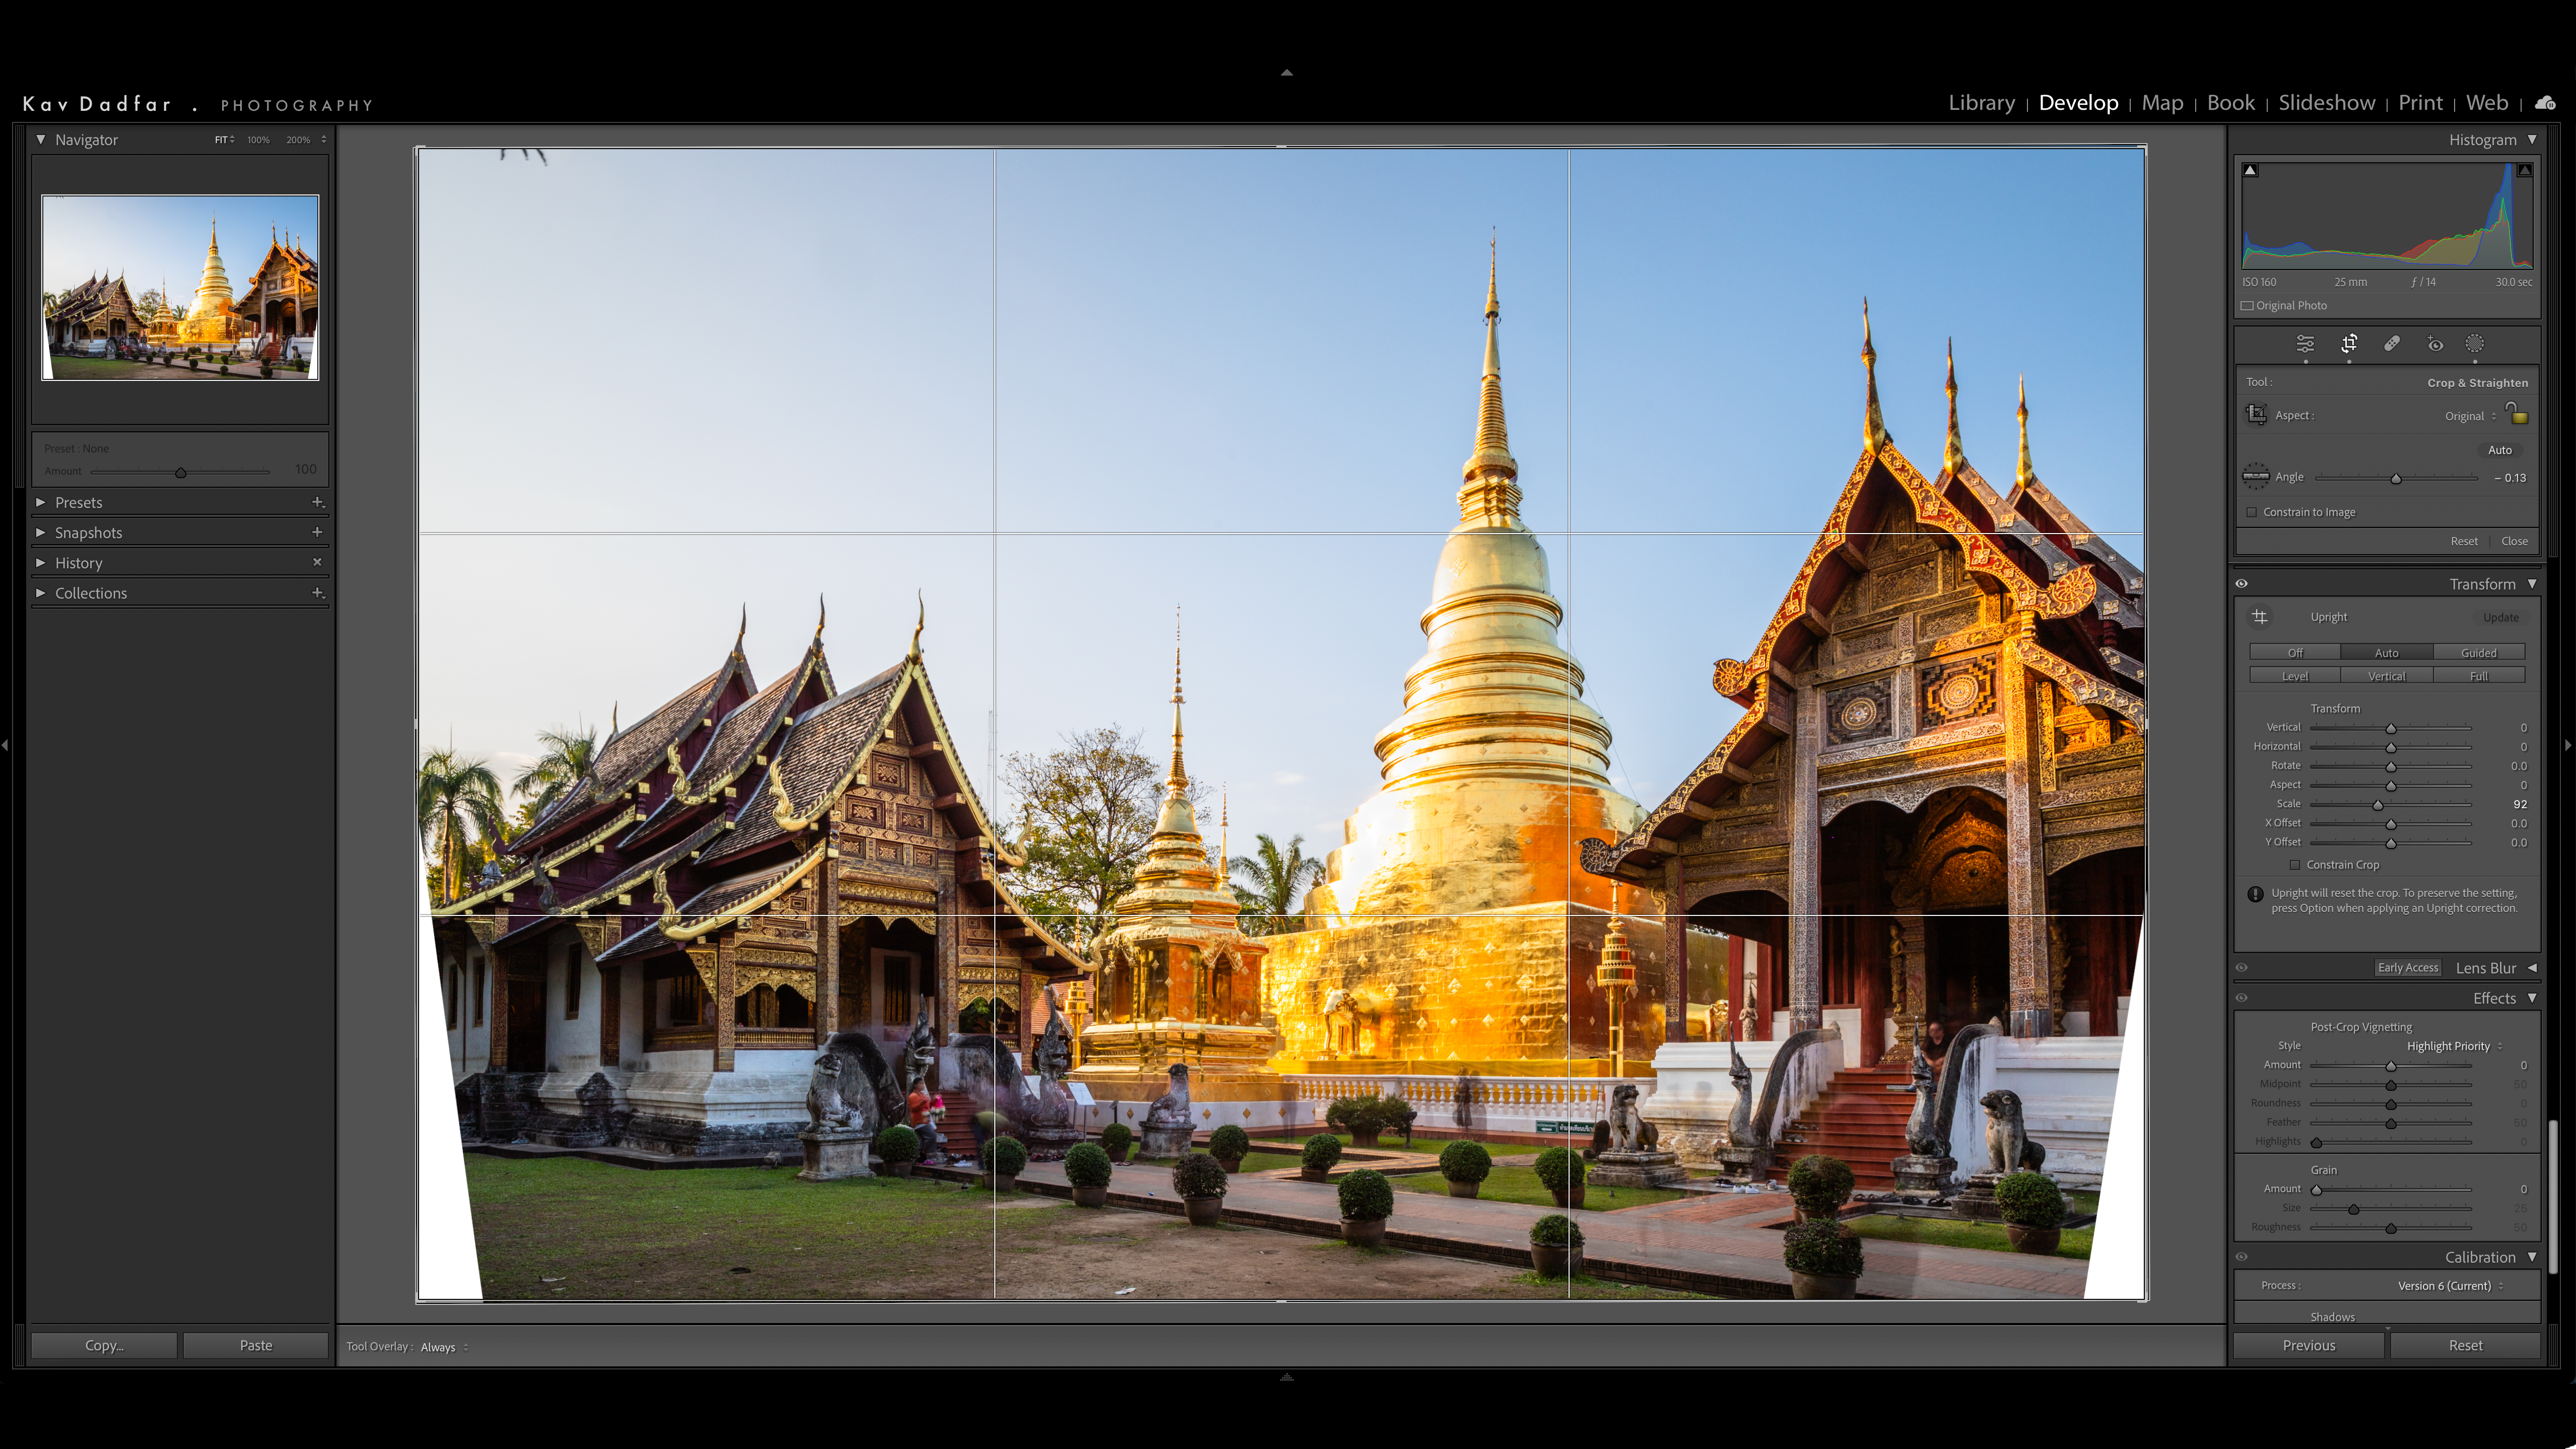Image resolution: width=2576 pixels, height=1449 pixels.
Task: Click the Crop Frame tool icon beside Aspect
Action: [x=2257, y=414]
